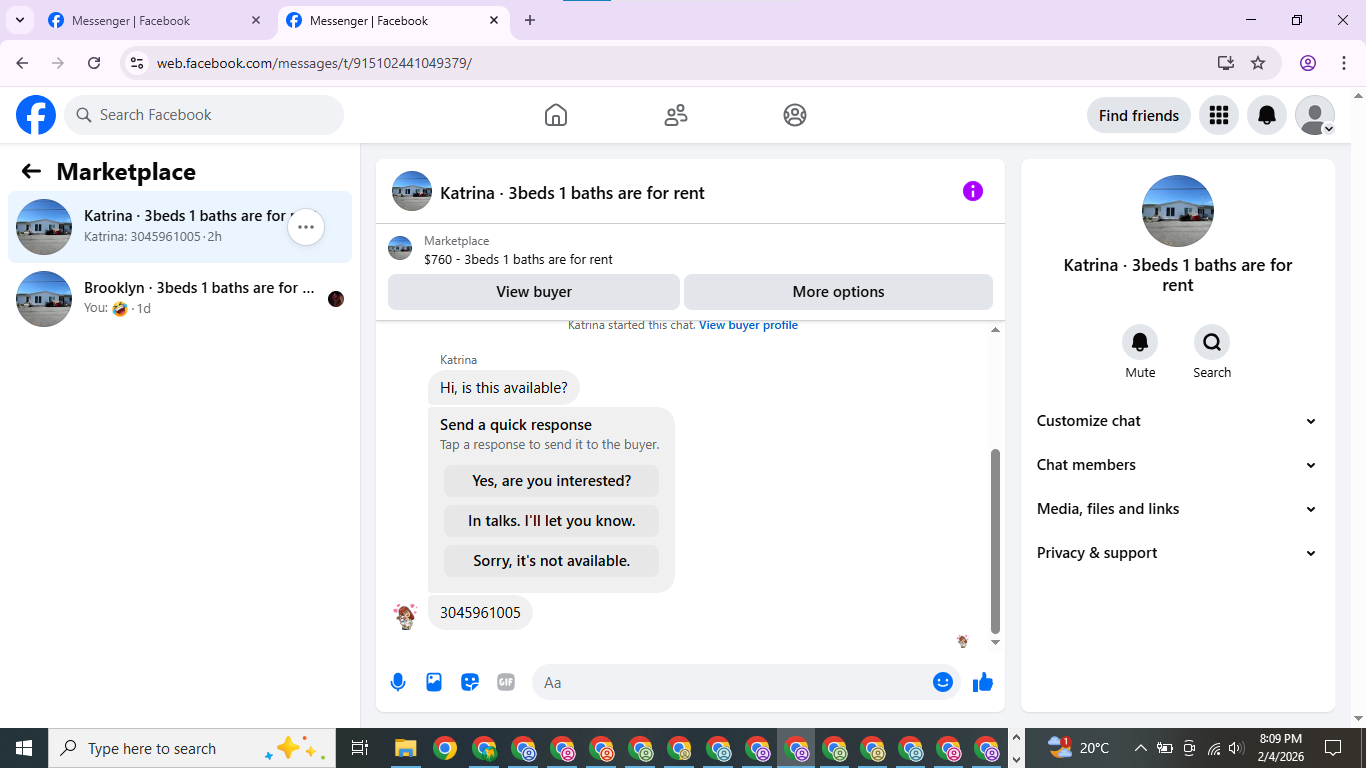Click Find friends button

(x=1139, y=115)
